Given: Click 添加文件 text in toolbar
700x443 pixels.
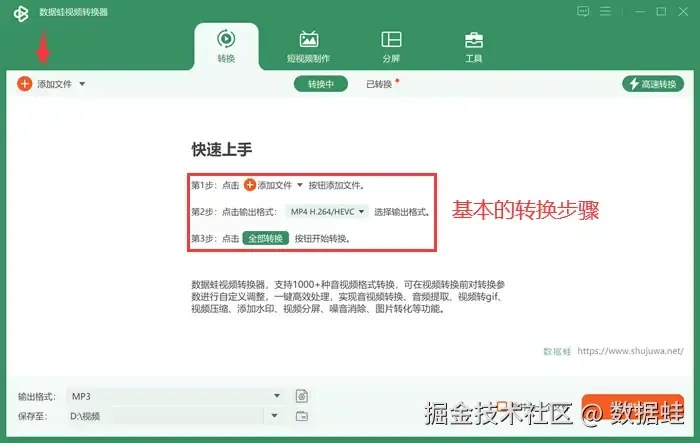Looking at the screenshot, I should pos(54,84).
